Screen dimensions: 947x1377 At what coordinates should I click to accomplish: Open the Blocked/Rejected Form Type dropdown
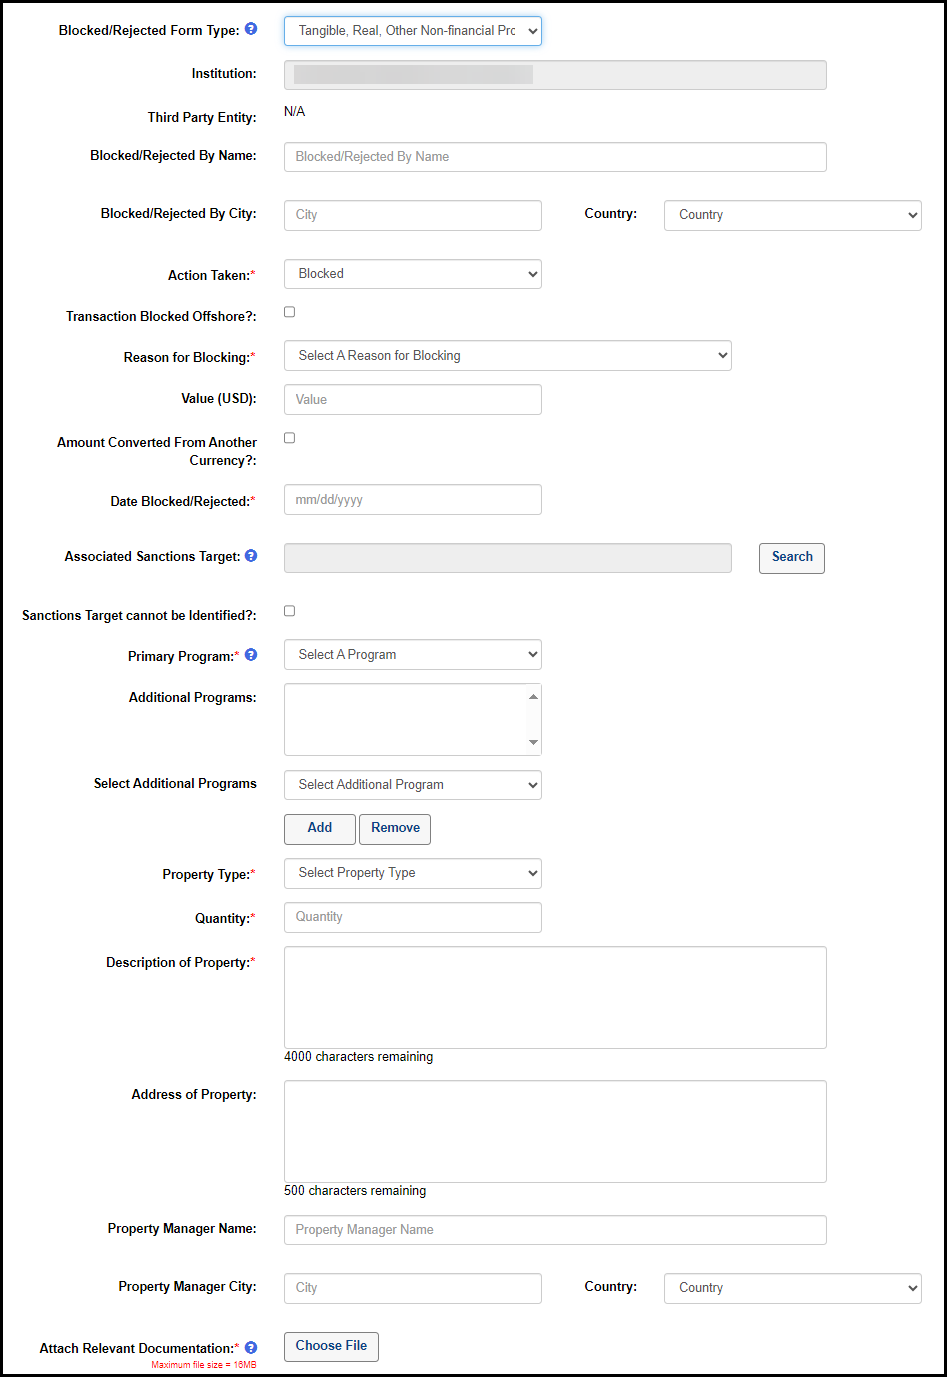tap(412, 31)
